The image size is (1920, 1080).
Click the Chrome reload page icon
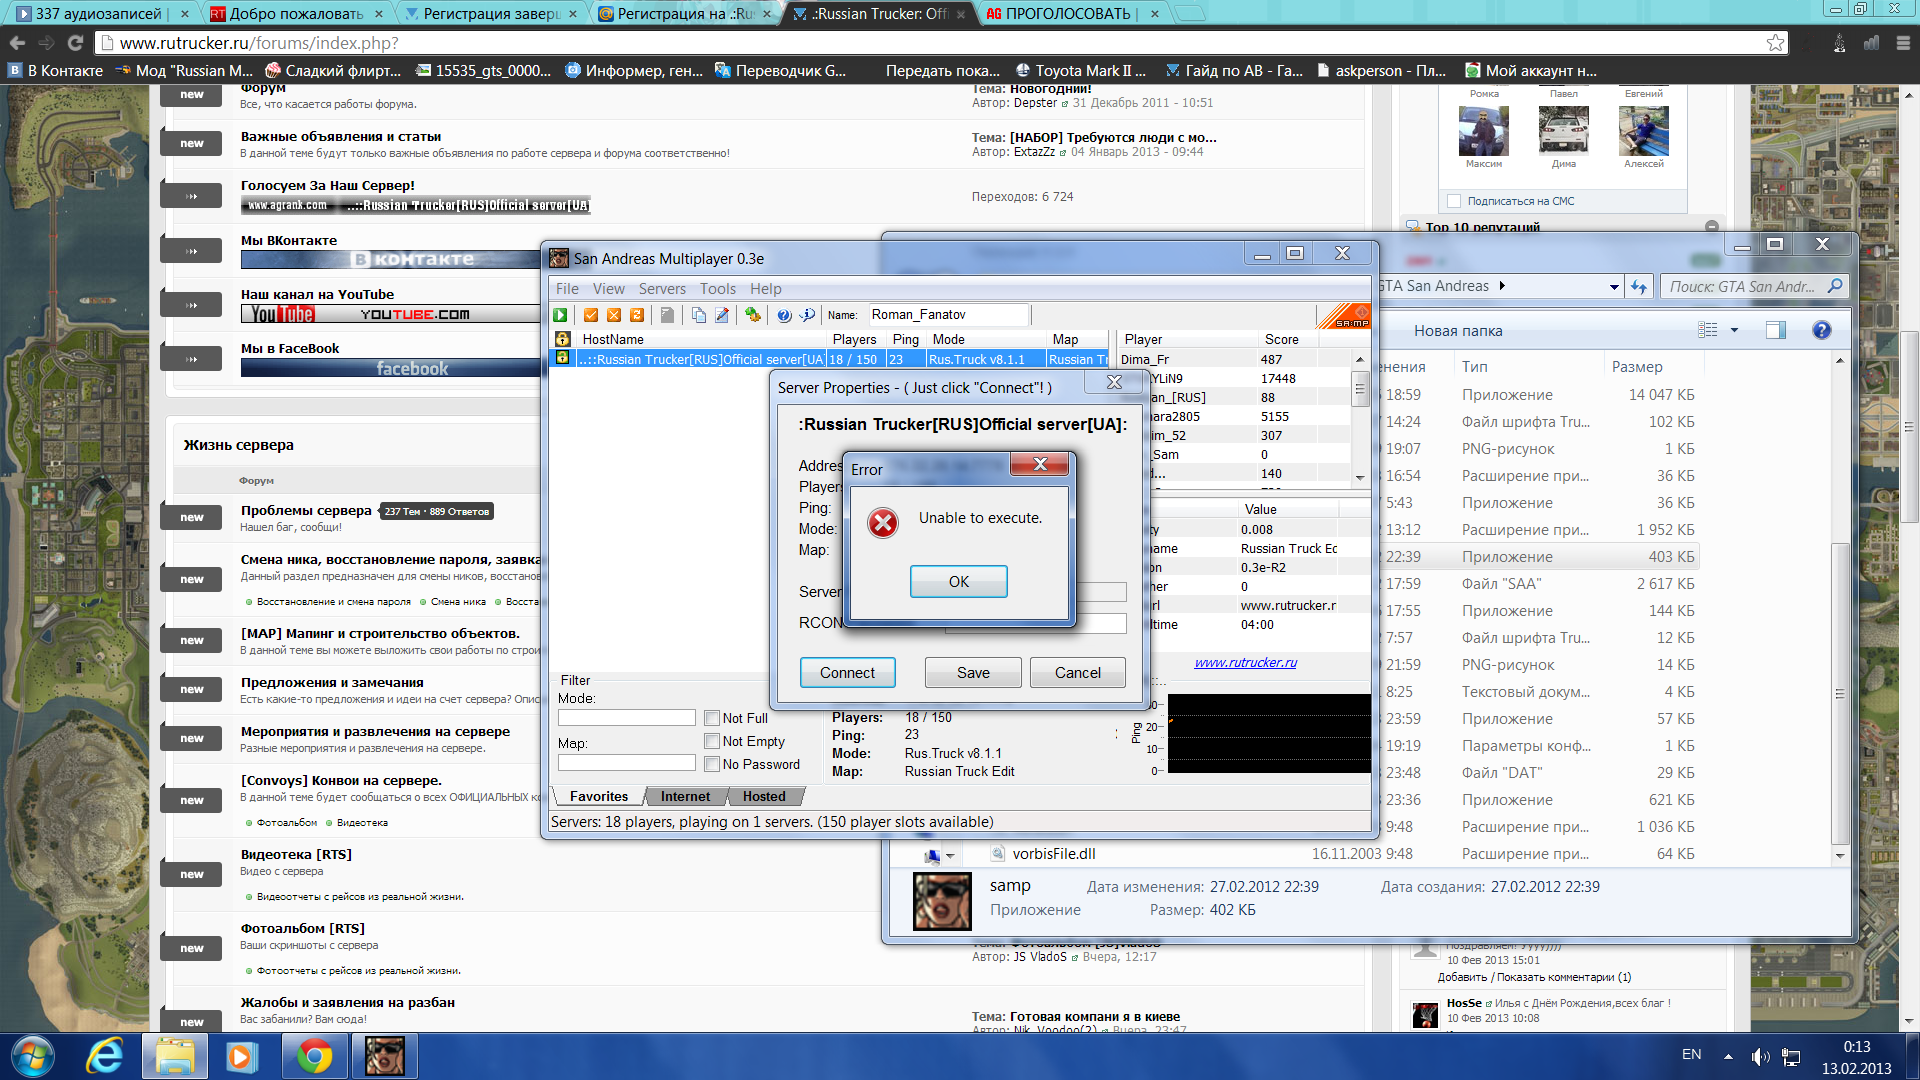pyautogui.click(x=75, y=42)
